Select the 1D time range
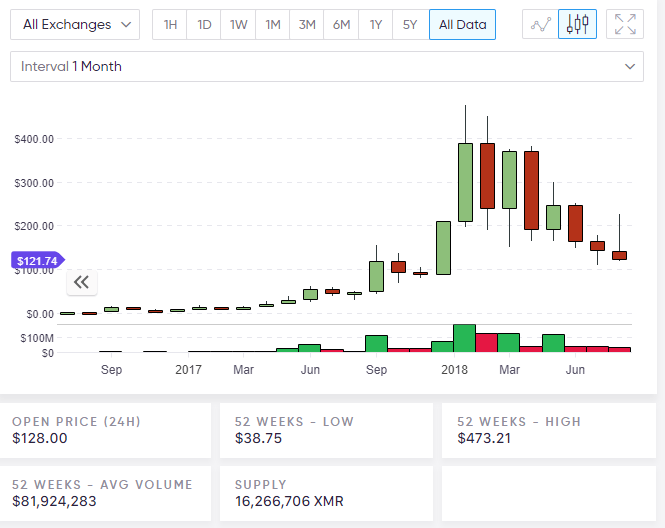Screen dimensions: 665x528 point(204,25)
